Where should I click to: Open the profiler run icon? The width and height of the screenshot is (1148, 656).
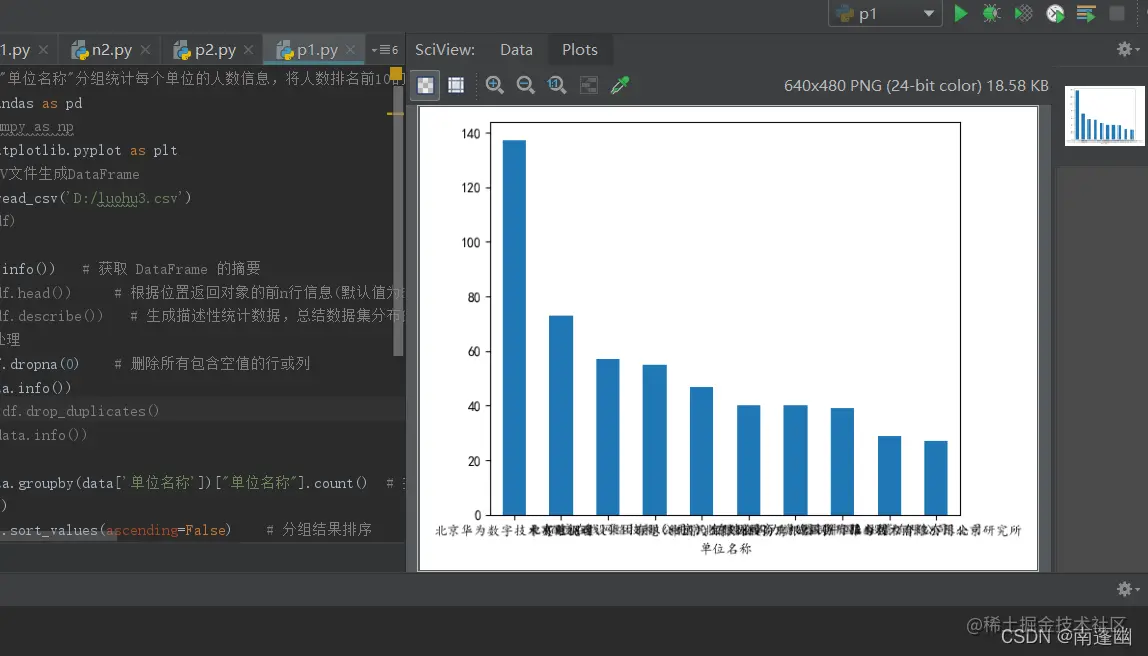pos(1055,13)
